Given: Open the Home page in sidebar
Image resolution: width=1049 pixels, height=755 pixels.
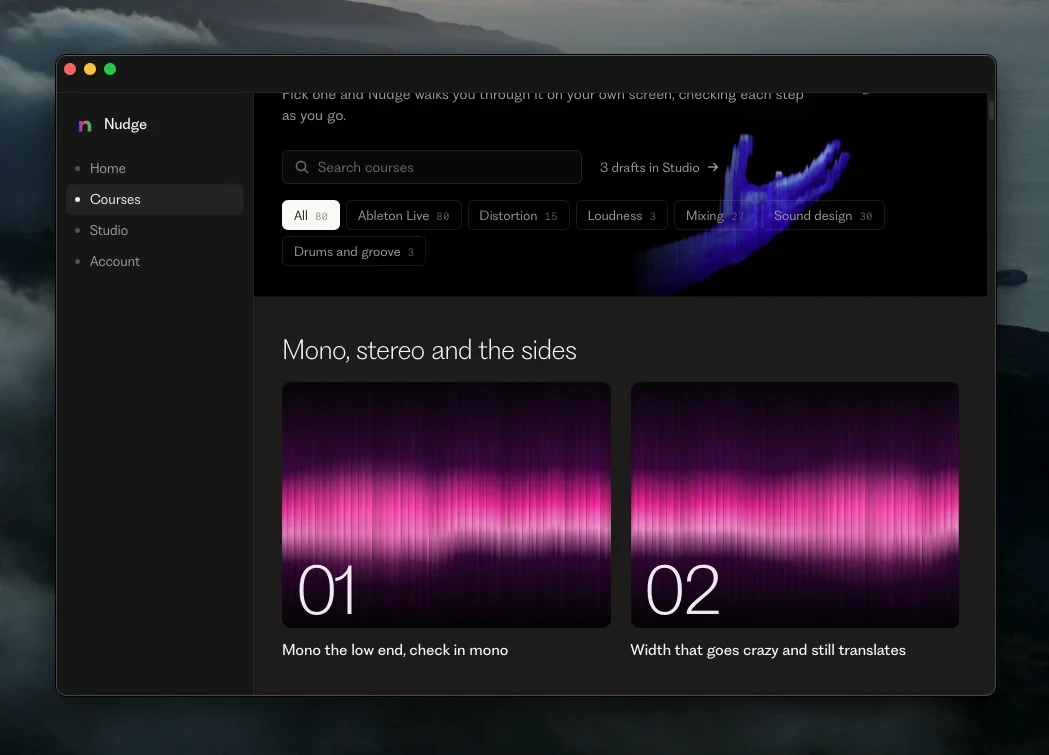Looking at the screenshot, I should click(x=154, y=169).
